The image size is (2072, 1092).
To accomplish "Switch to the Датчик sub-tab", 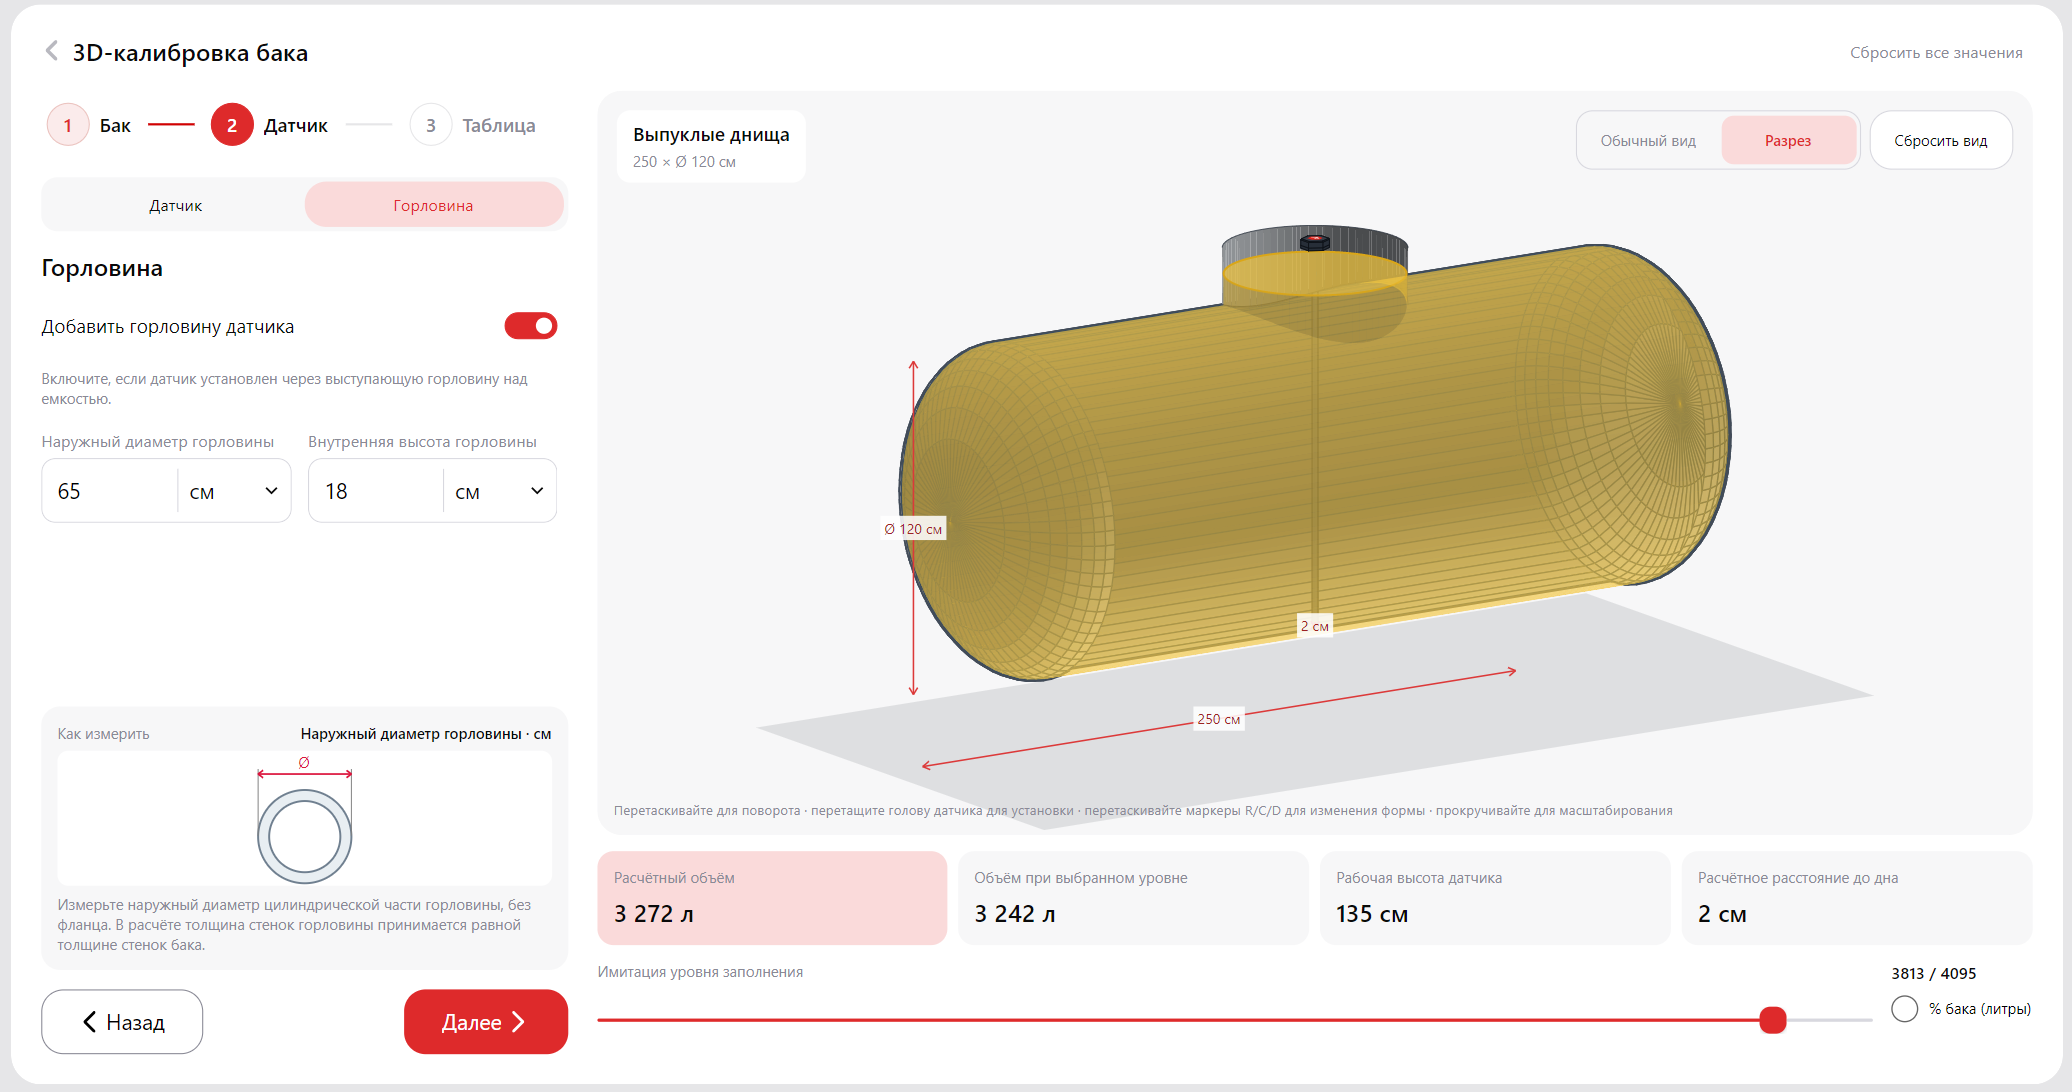I will tap(175, 205).
